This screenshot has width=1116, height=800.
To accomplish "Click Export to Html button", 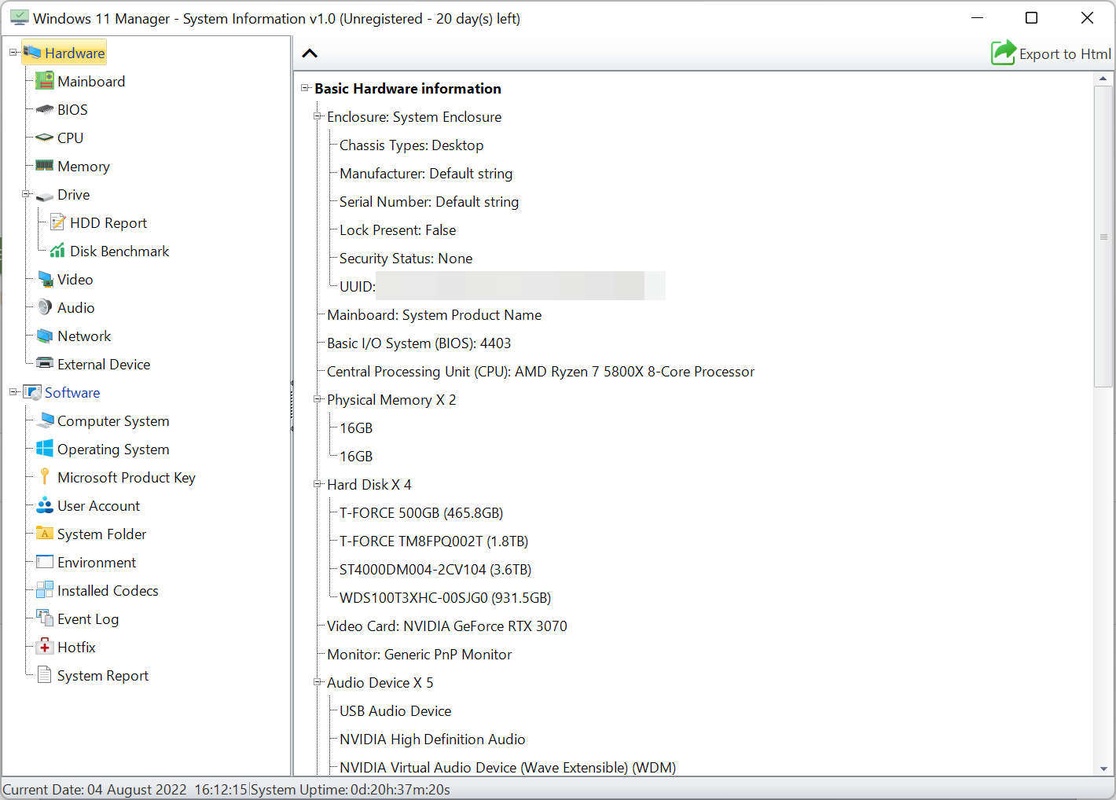I will 1051,54.
